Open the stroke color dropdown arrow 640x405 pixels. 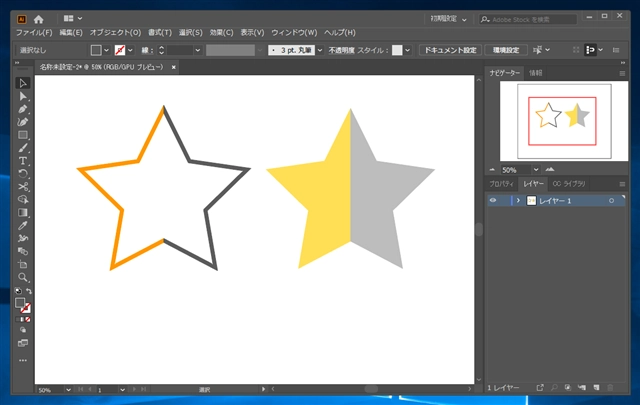[x=130, y=50]
